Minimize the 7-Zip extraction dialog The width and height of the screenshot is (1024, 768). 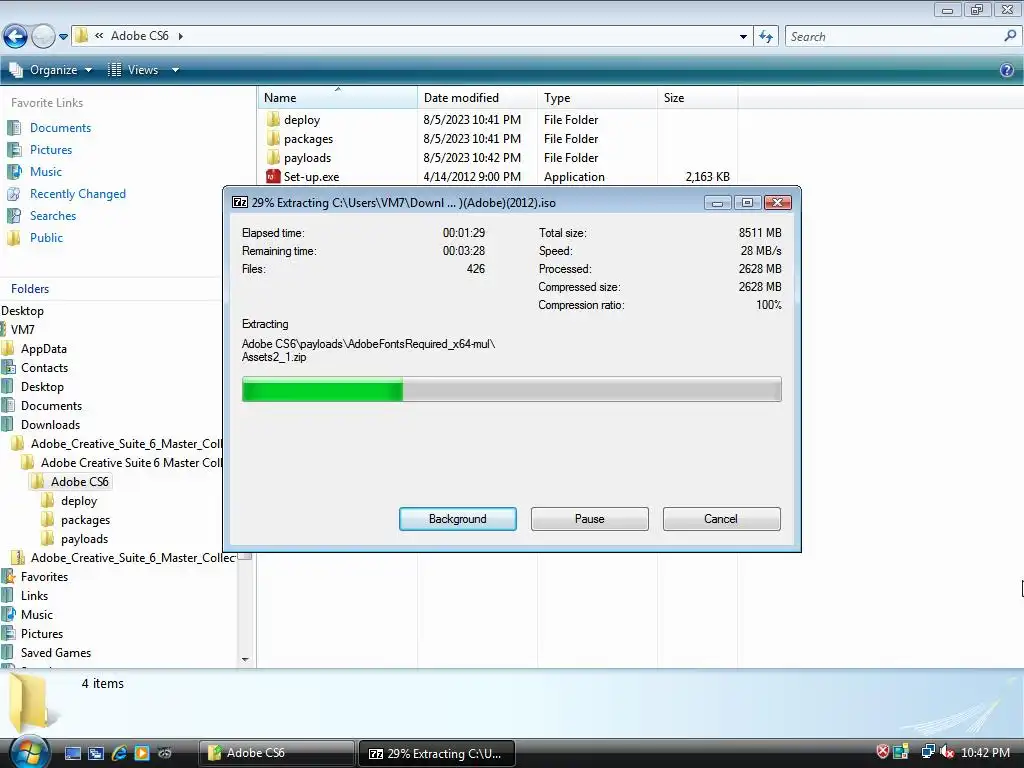pyautogui.click(x=717, y=202)
